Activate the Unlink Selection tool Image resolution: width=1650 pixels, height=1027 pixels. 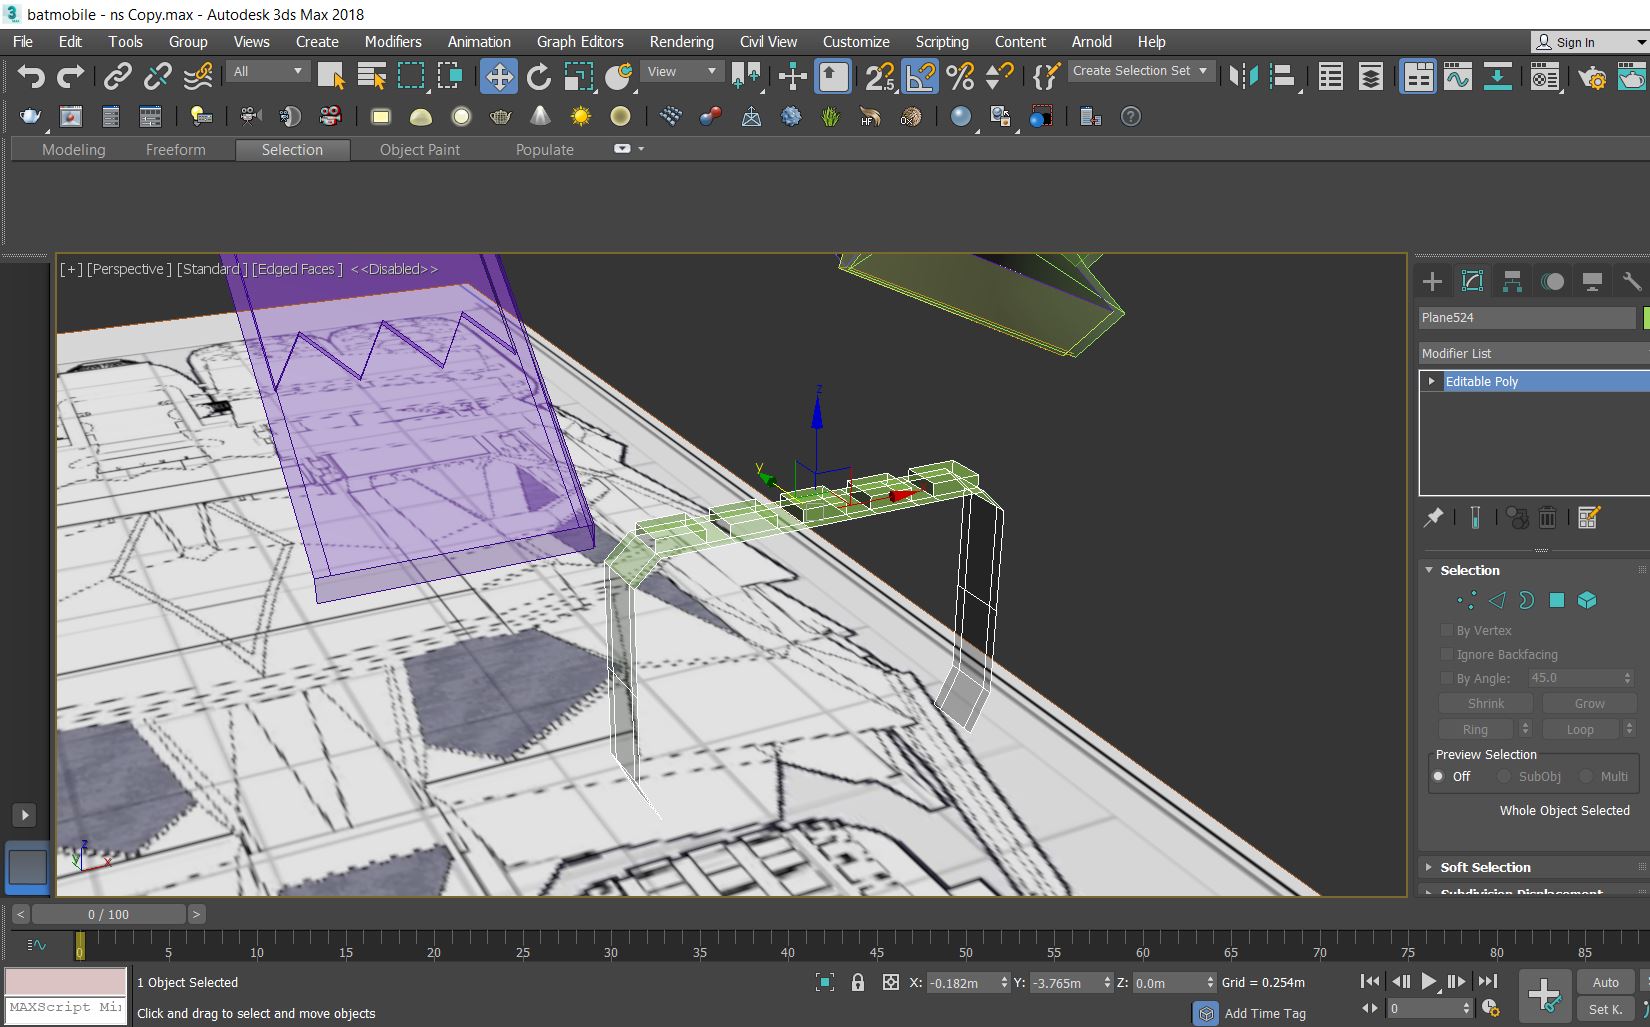pyautogui.click(x=158, y=76)
